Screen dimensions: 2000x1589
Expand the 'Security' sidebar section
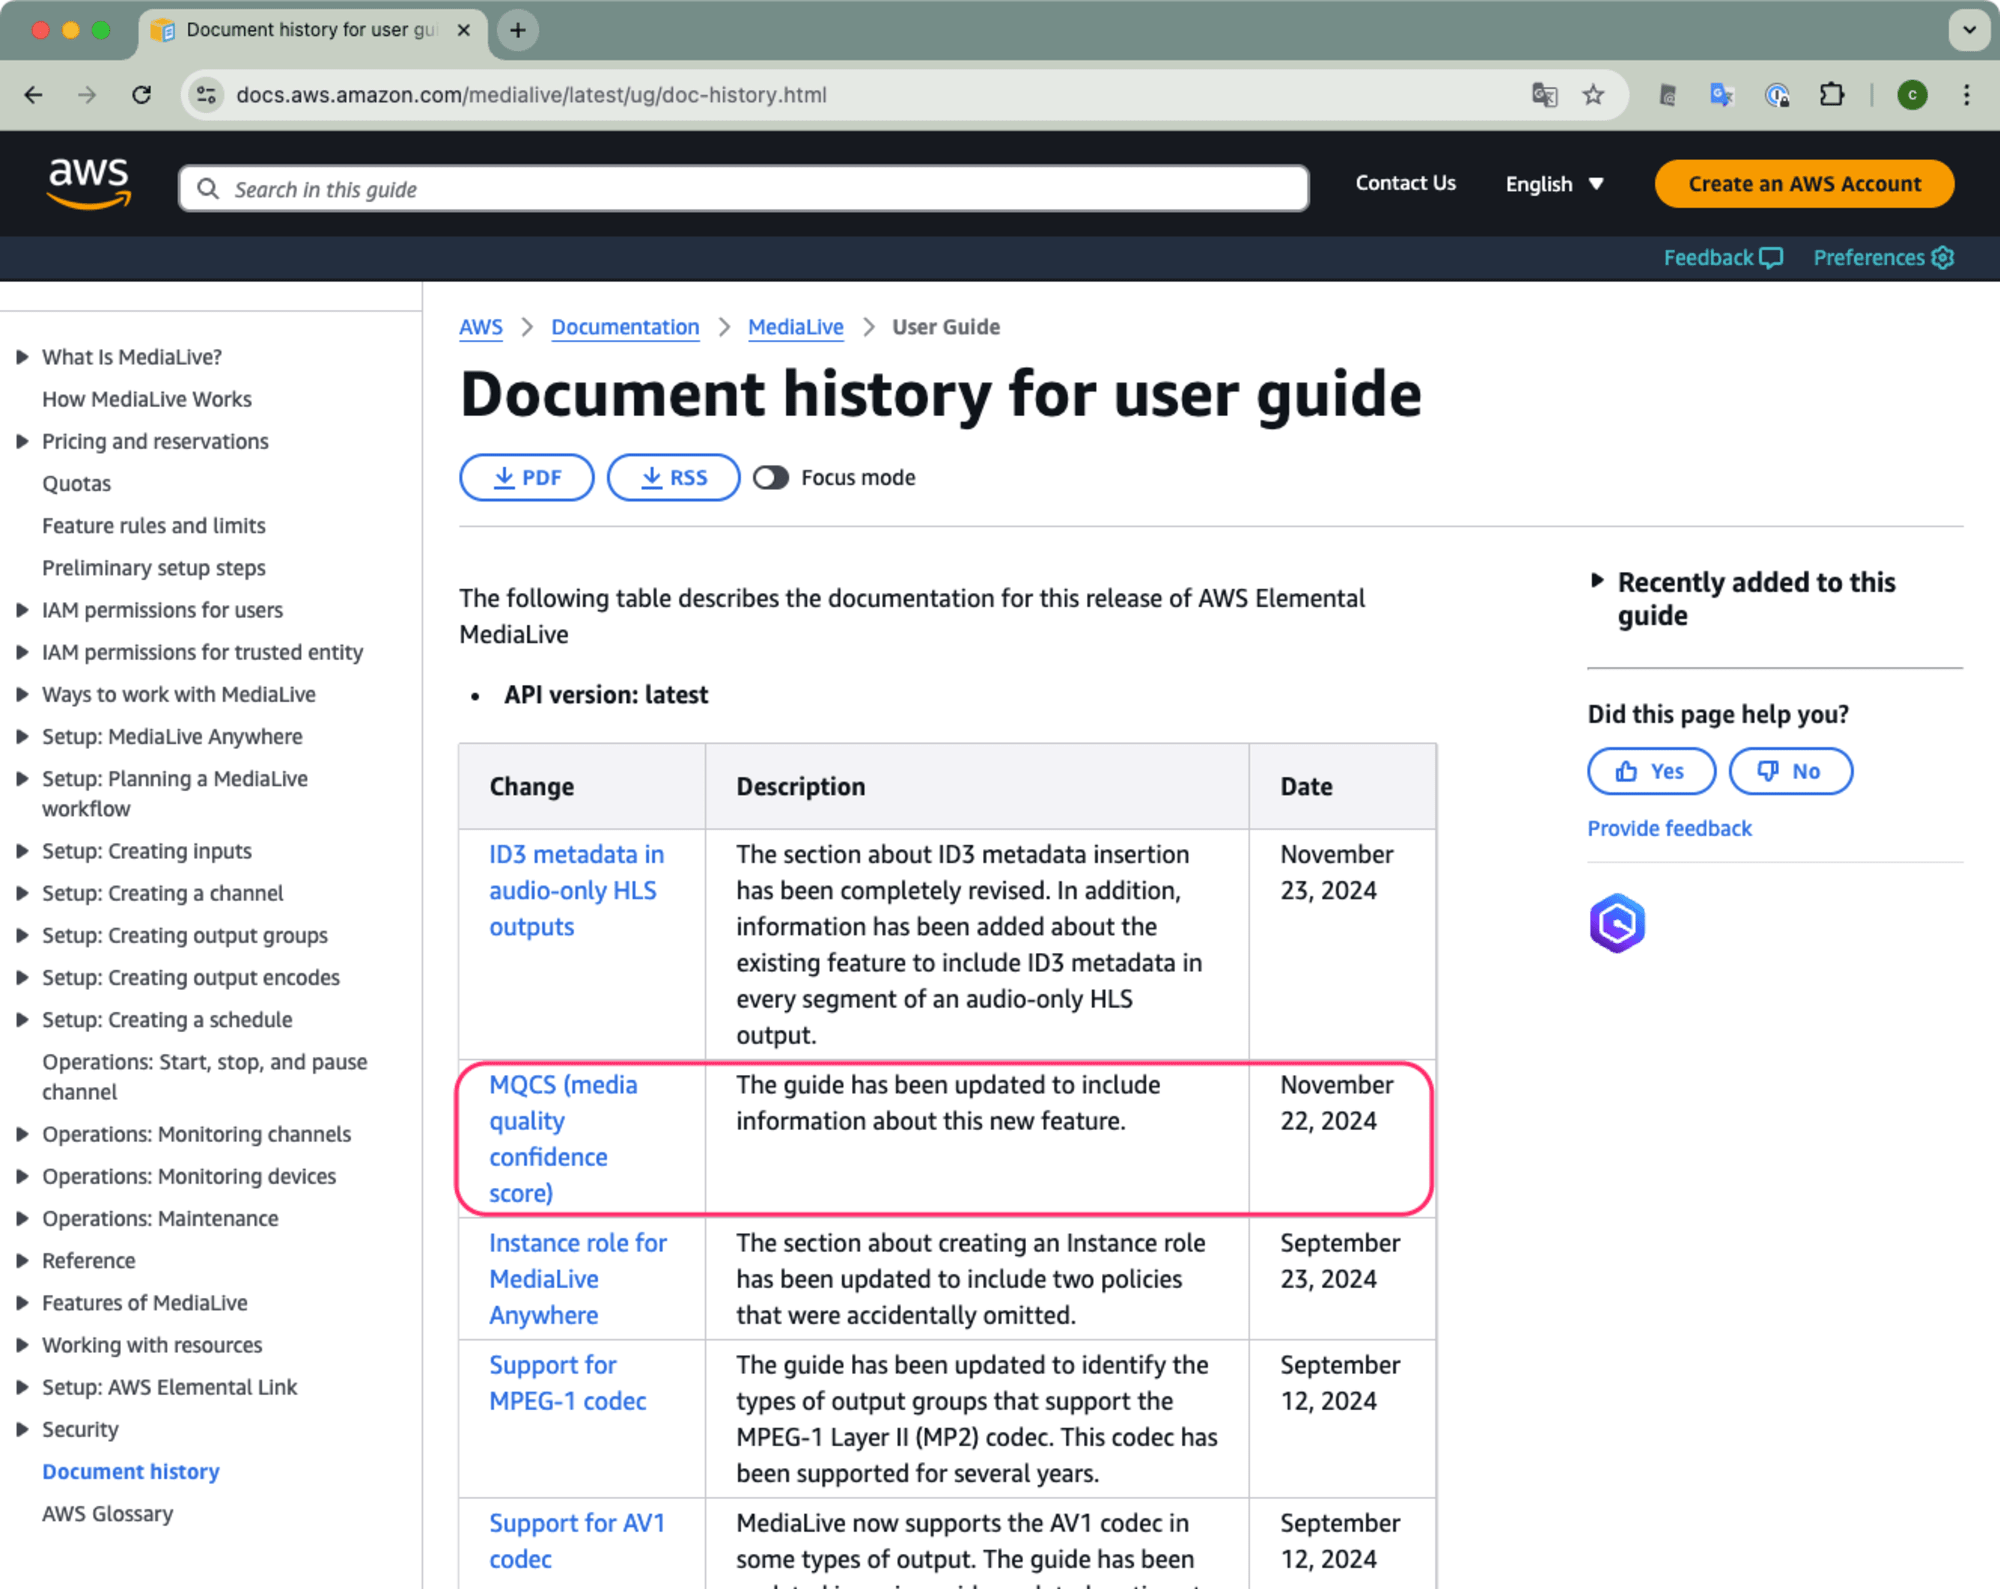tap(22, 1429)
